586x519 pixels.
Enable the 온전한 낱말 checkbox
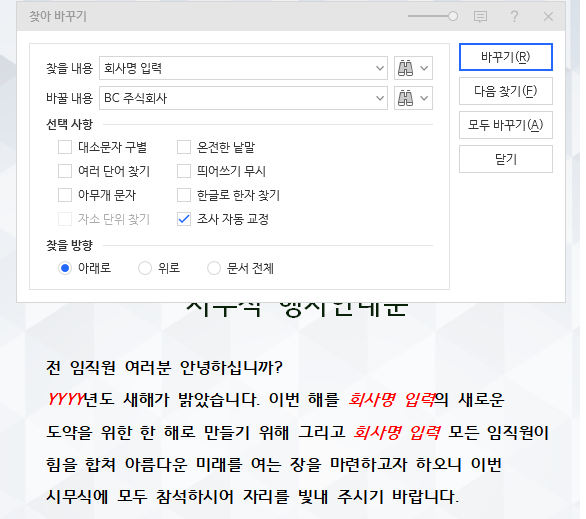click(184, 147)
